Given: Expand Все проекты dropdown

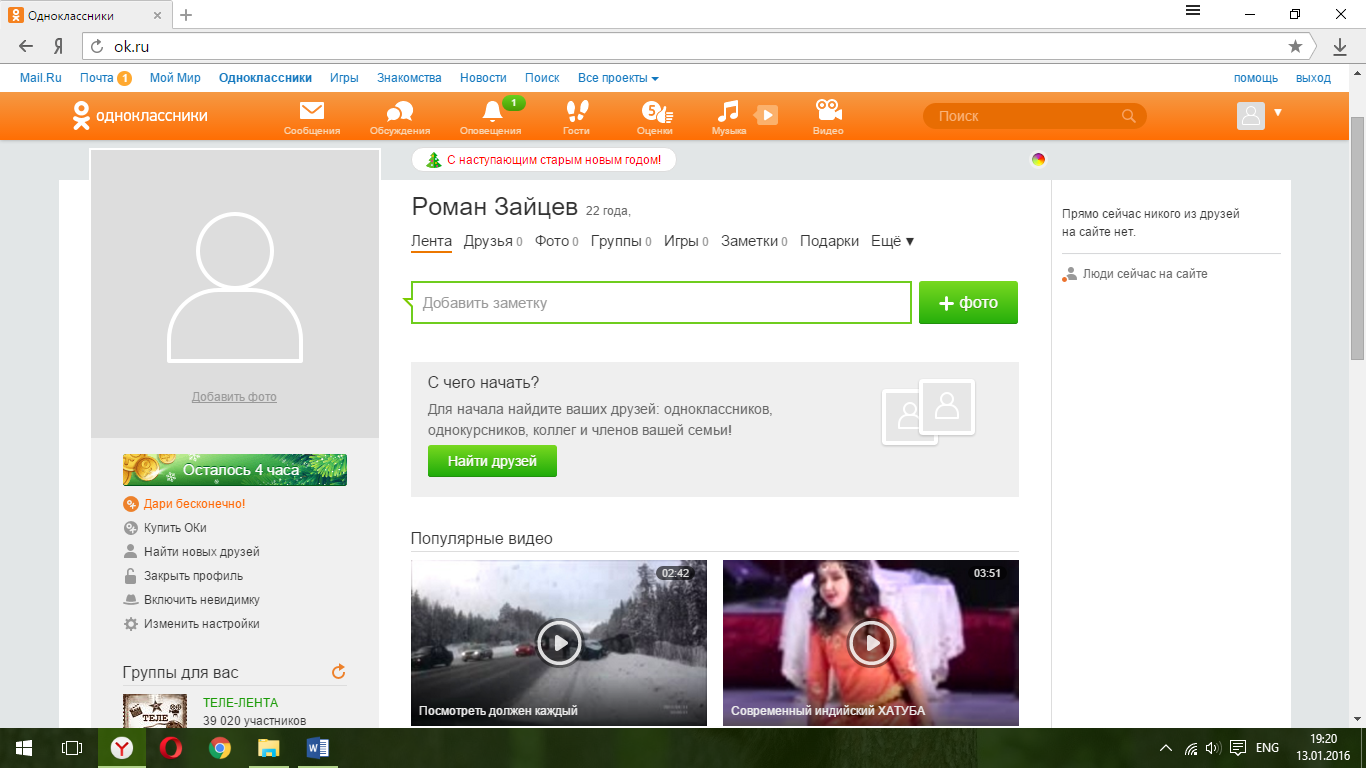Looking at the screenshot, I should (618, 78).
